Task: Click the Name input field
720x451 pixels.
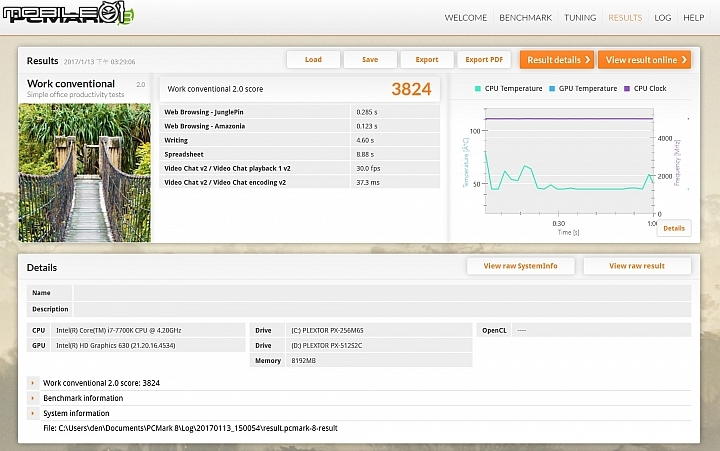Action: point(382,293)
